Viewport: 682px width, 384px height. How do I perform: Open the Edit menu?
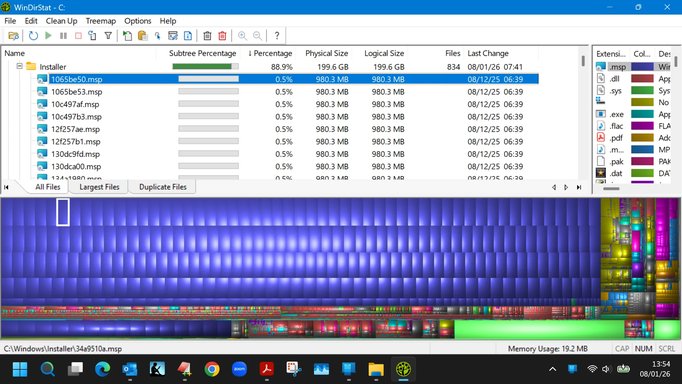pos(31,21)
